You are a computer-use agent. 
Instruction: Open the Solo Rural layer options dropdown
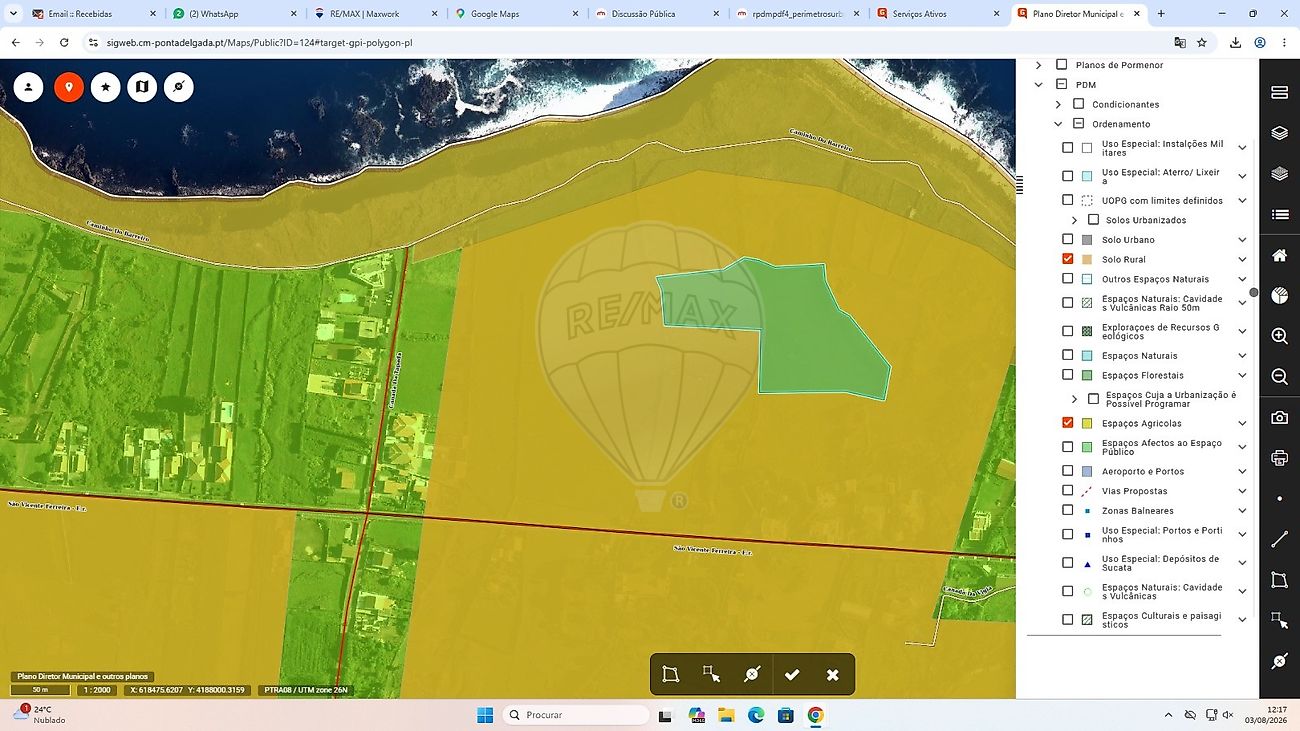point(1242,260)
